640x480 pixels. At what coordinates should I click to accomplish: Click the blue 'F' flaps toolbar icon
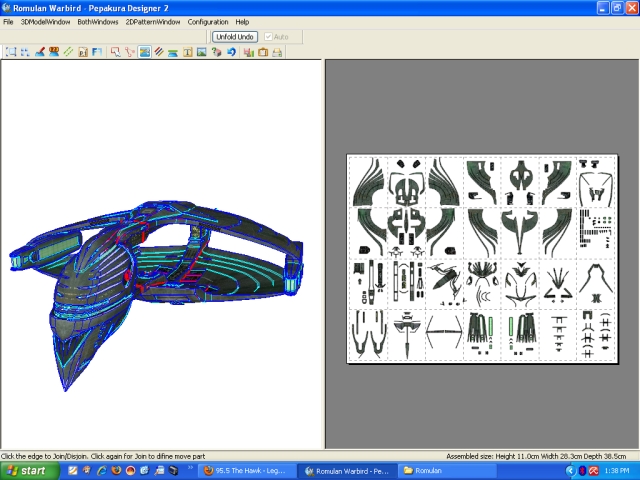97,52
